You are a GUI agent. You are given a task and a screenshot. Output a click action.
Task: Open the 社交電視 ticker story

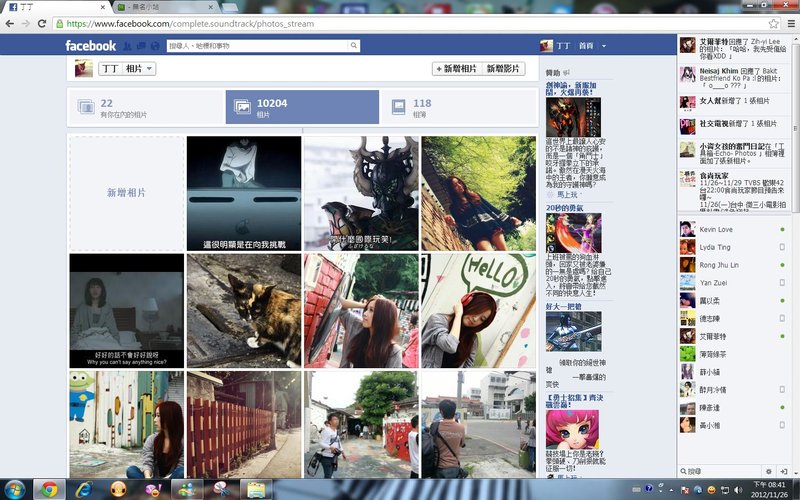[733, 126]
